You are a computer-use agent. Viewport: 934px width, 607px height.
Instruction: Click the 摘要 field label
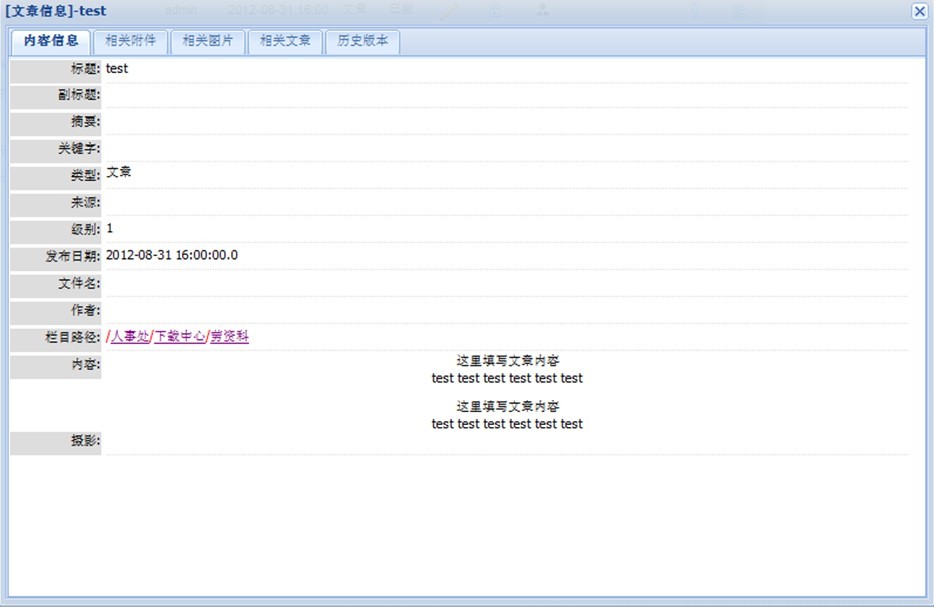coord(85,122)
